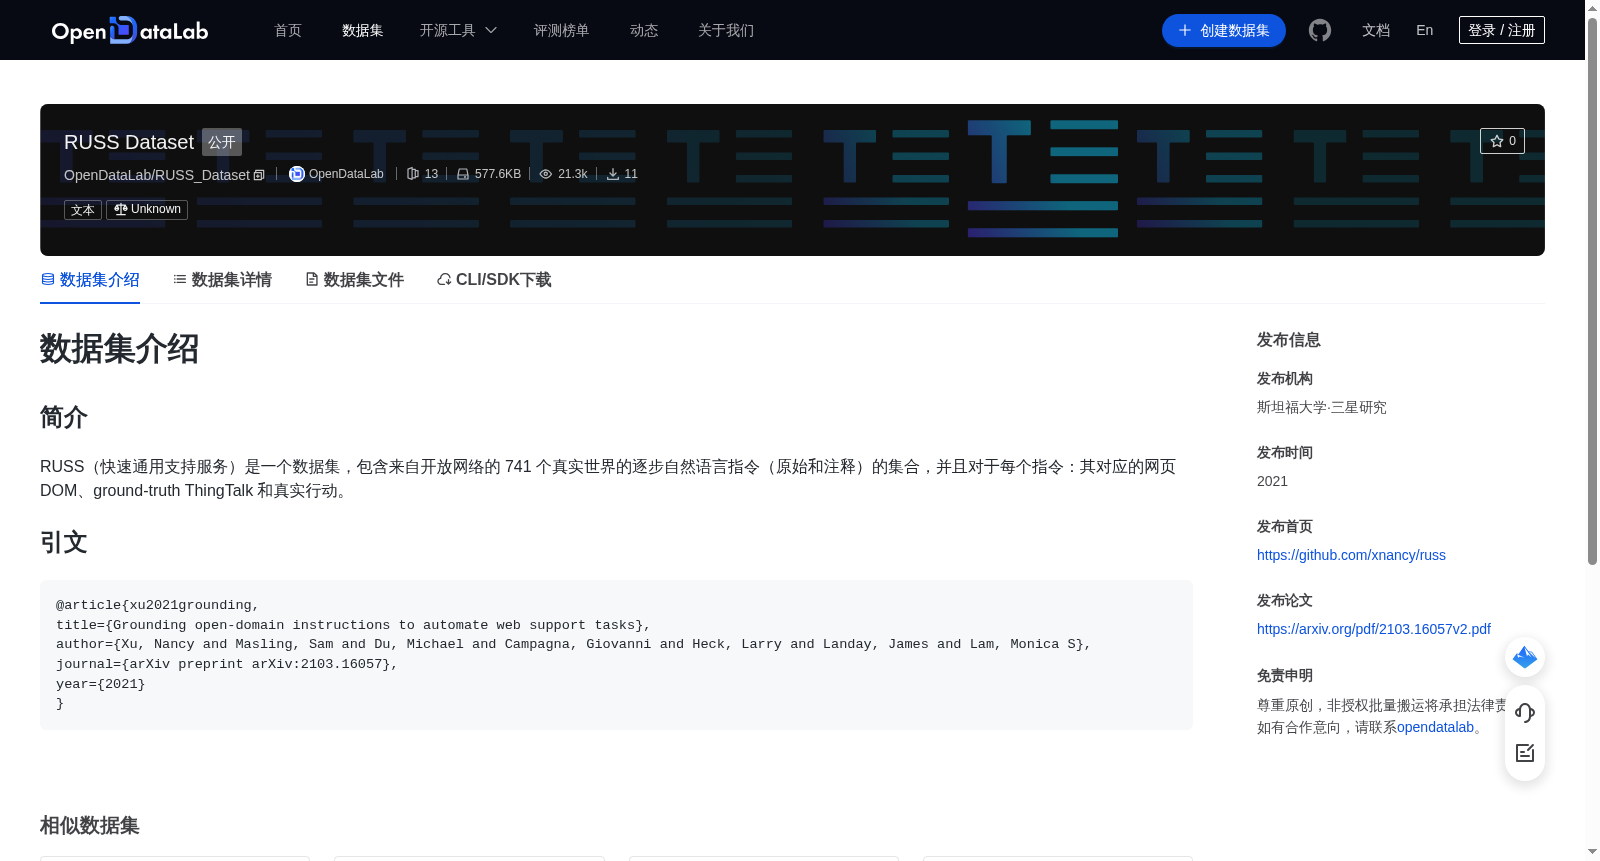Open customer support headset icon
This screenshot has width=1600, height=861.
1525,712
